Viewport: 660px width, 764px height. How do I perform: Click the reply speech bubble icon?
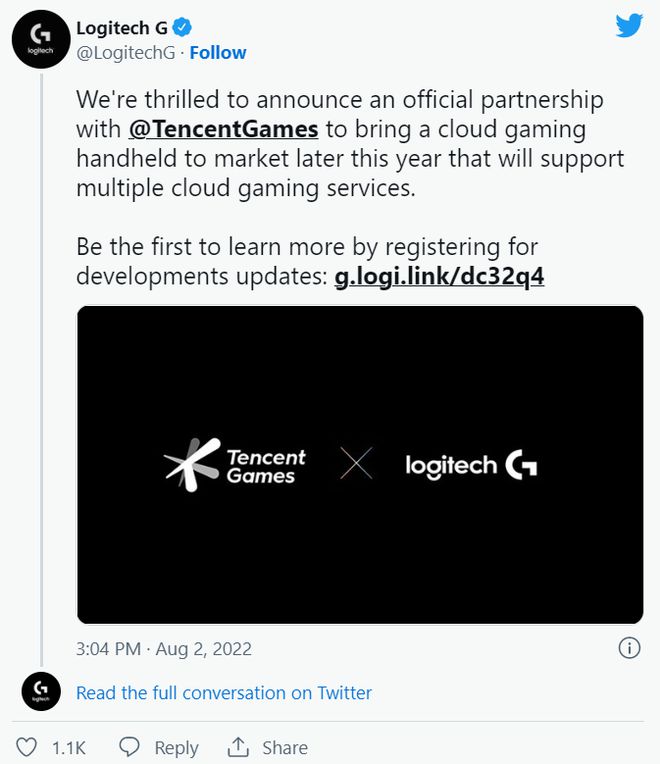[130, 747]
